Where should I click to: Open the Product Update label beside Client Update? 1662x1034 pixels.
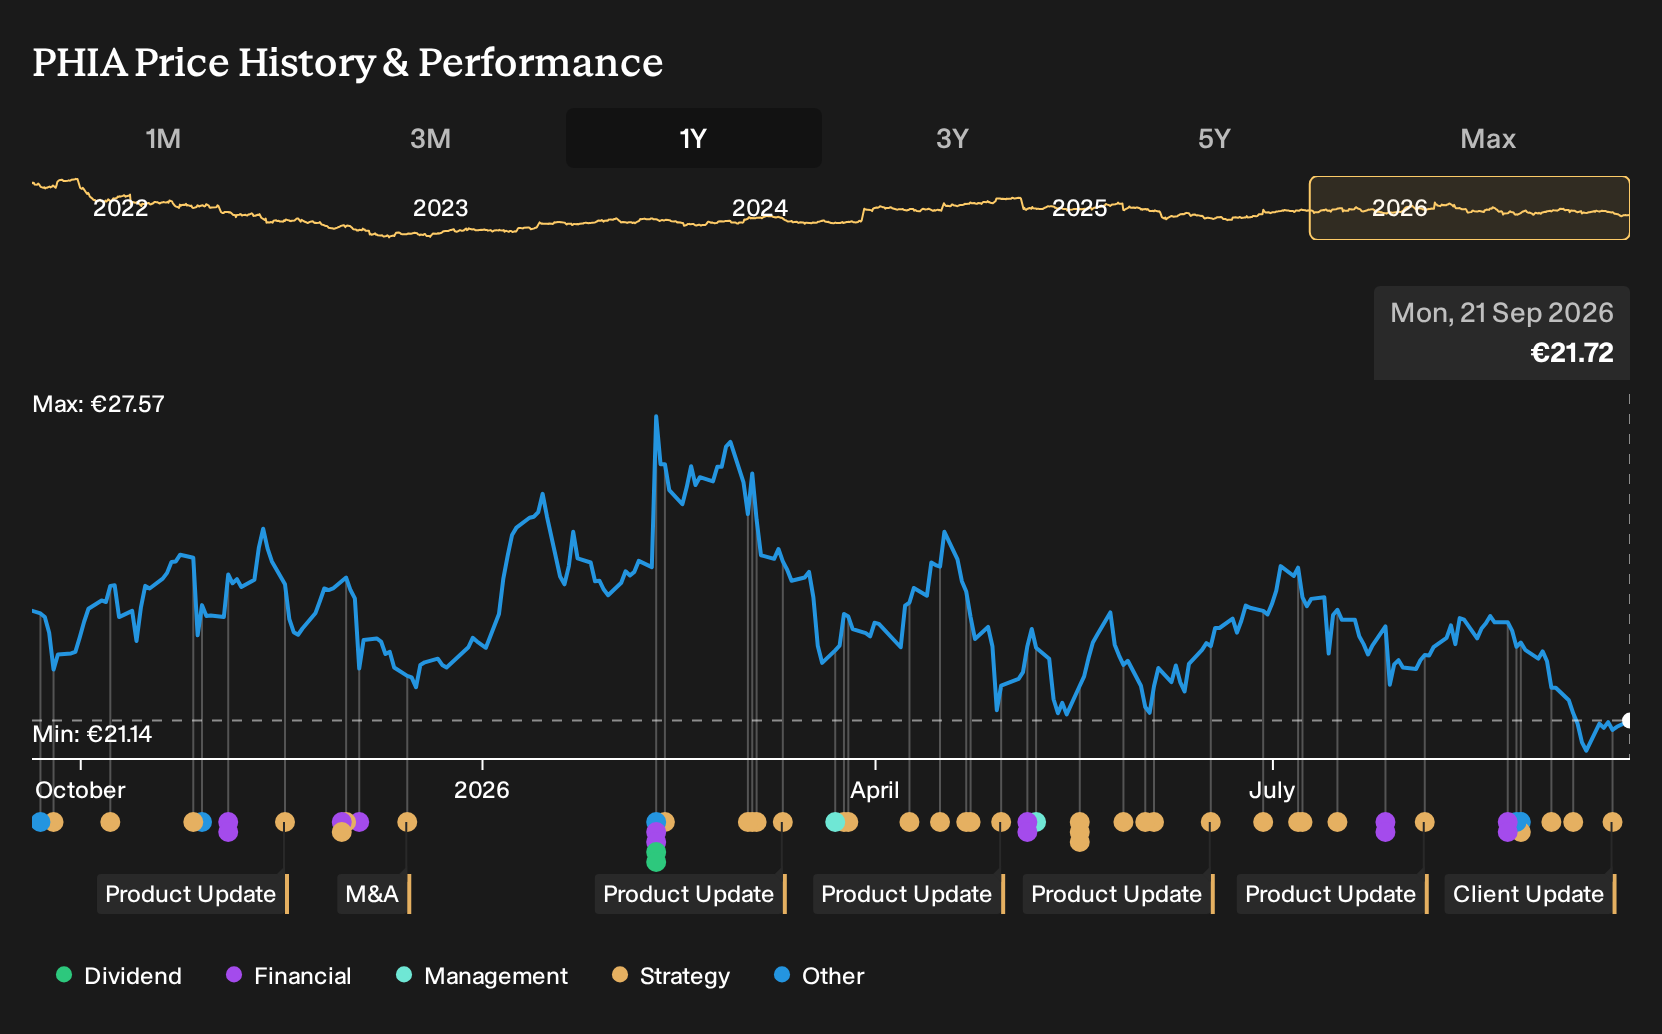point(1332,894)
